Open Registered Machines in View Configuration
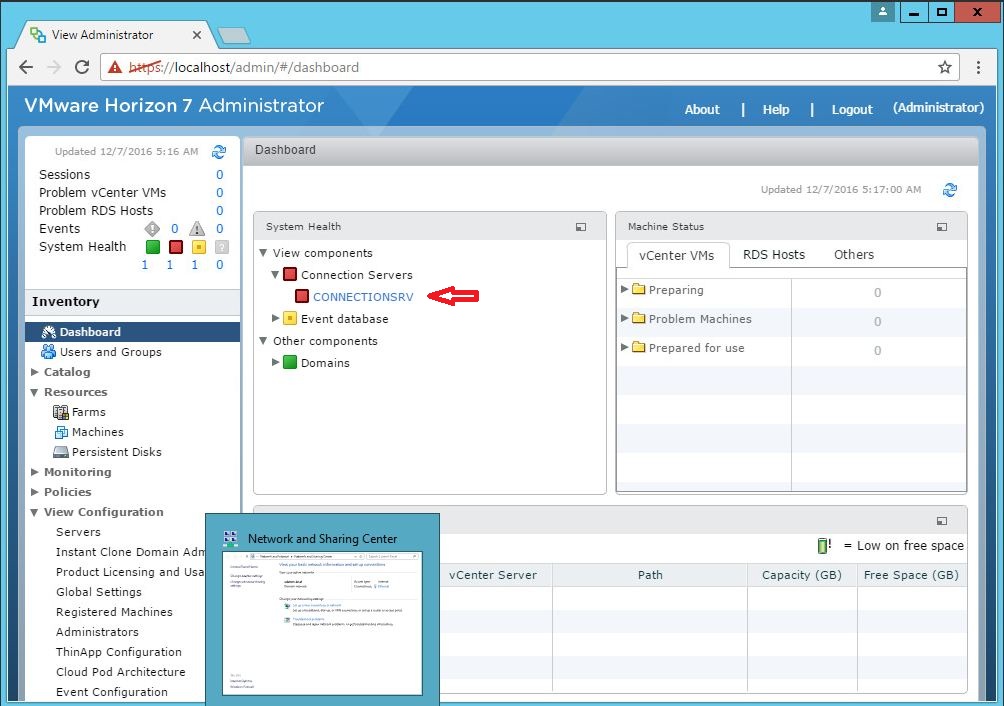 tap(114, 612)
